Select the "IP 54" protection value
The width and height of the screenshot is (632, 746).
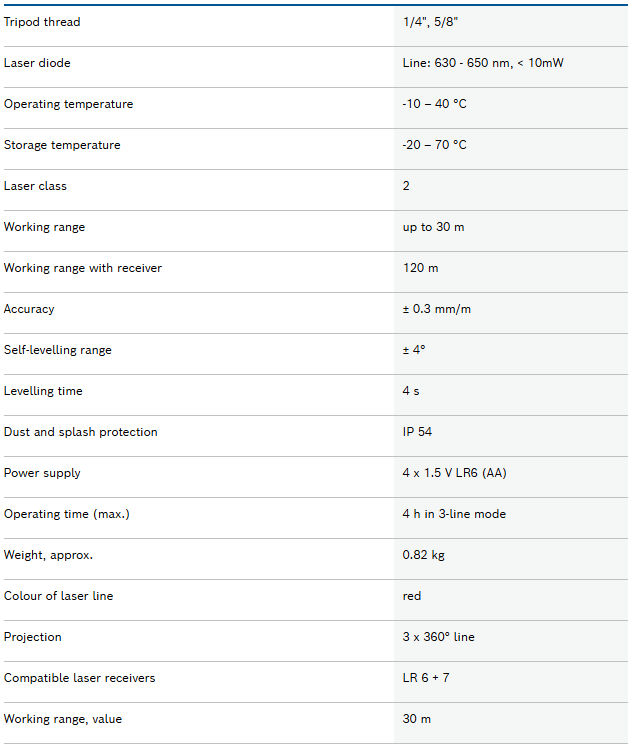tap(417, 432)
